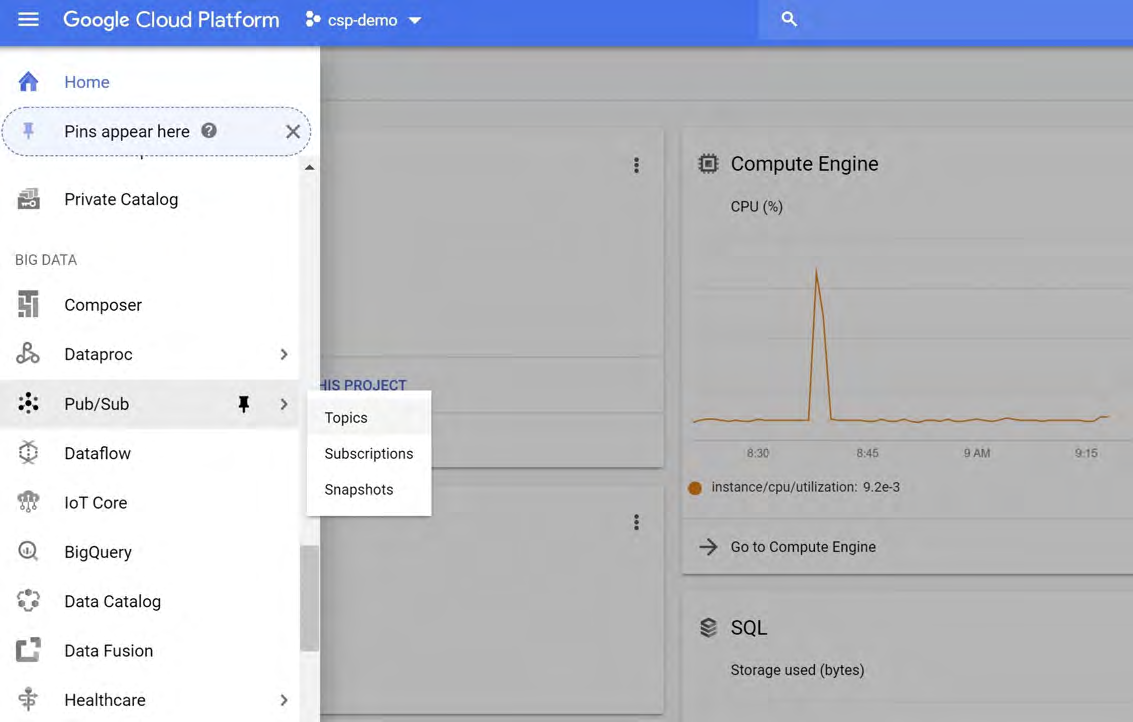Click the Data Catalog icon
The image size is (1133, 722).
click(x=28, y=601)
